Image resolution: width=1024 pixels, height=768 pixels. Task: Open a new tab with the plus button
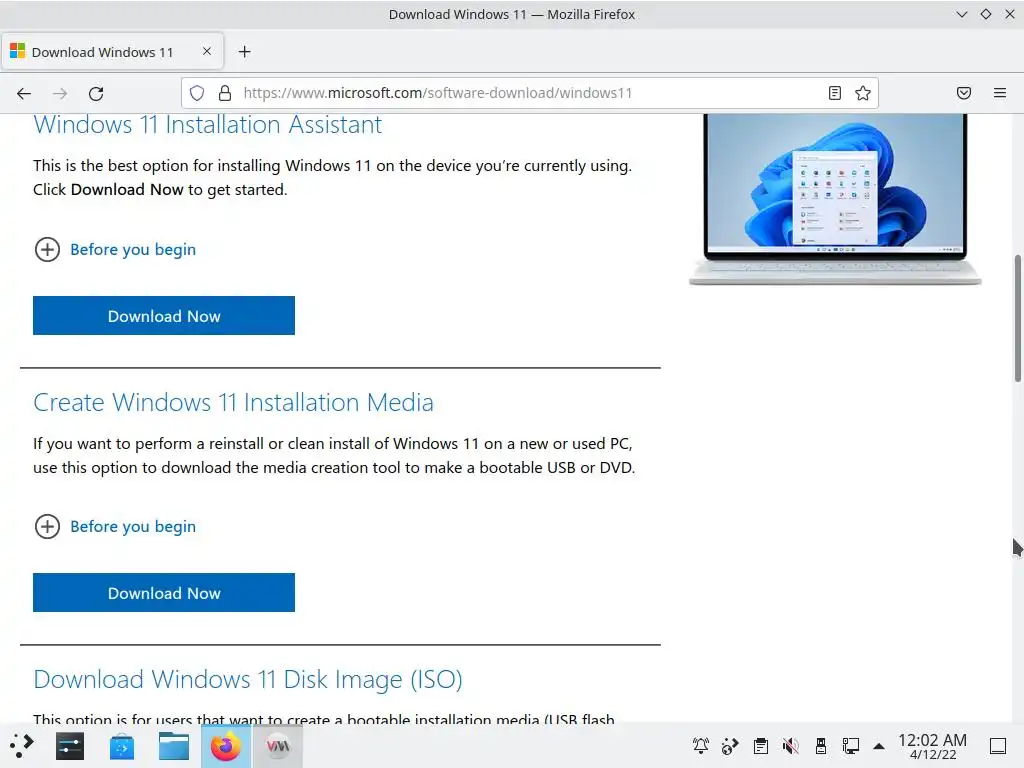click(x=244, y=52)
